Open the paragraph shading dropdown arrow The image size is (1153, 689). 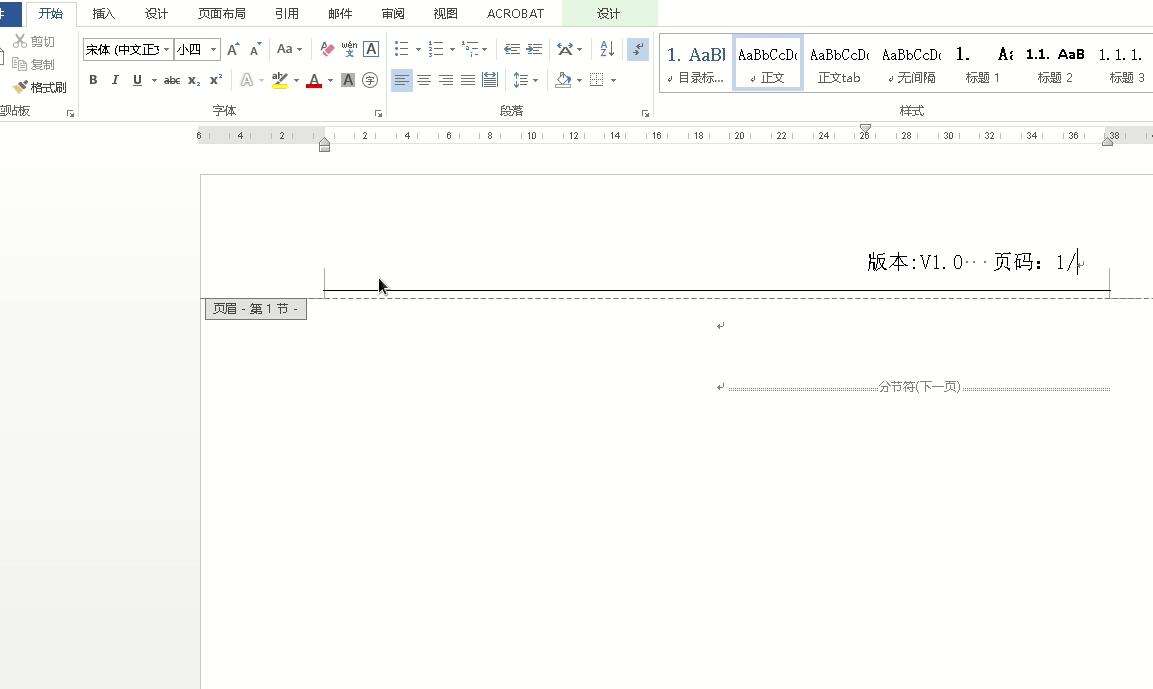tap(579, 80)
